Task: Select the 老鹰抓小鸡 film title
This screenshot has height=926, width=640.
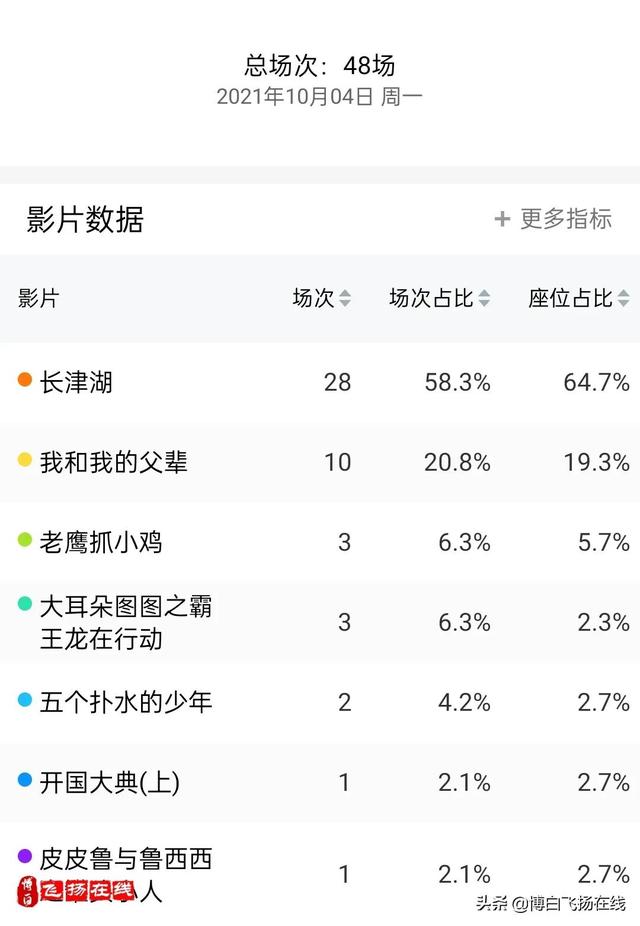Action: coord(101,542)
